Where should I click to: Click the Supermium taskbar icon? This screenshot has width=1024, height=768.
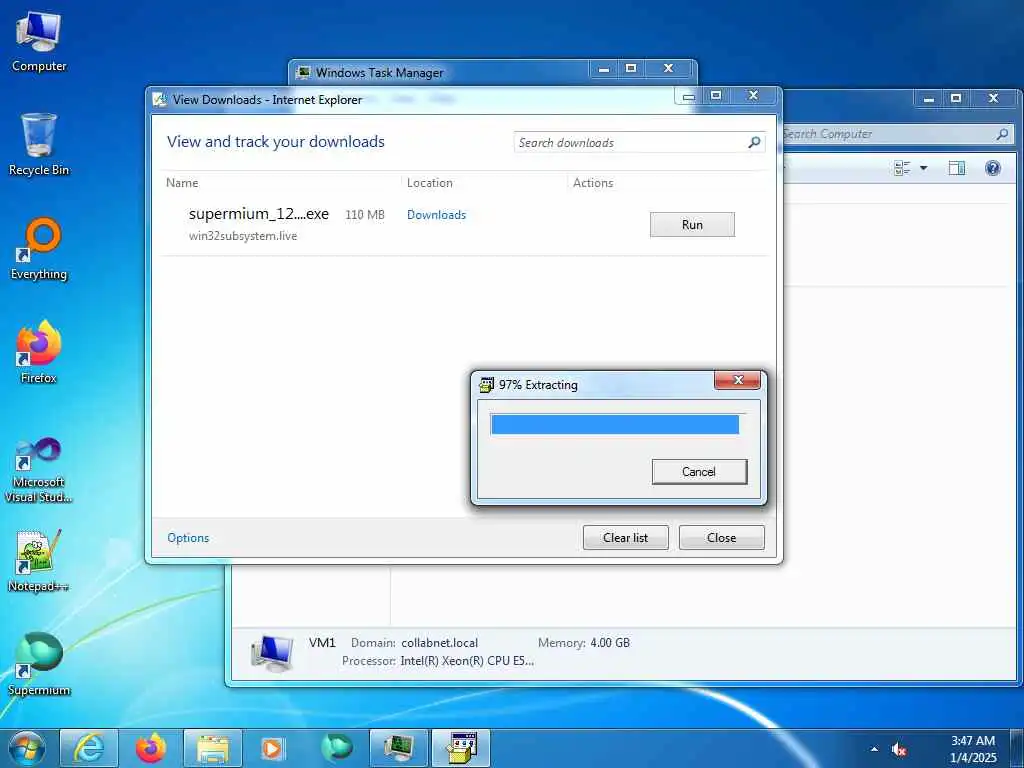coord(337,748)
